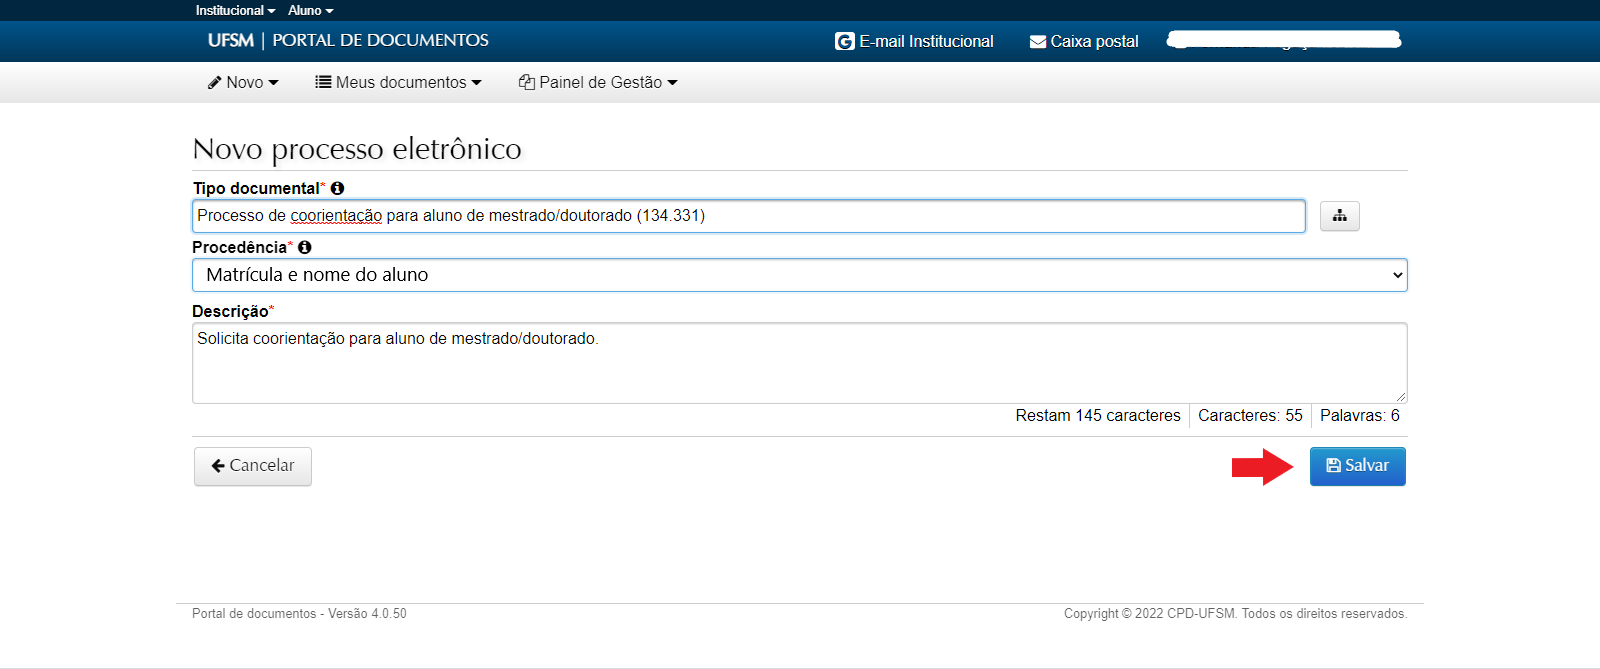1600x669 pixels.
Task: Click the hierarchy tree icon button
Action: [1339, 216]
